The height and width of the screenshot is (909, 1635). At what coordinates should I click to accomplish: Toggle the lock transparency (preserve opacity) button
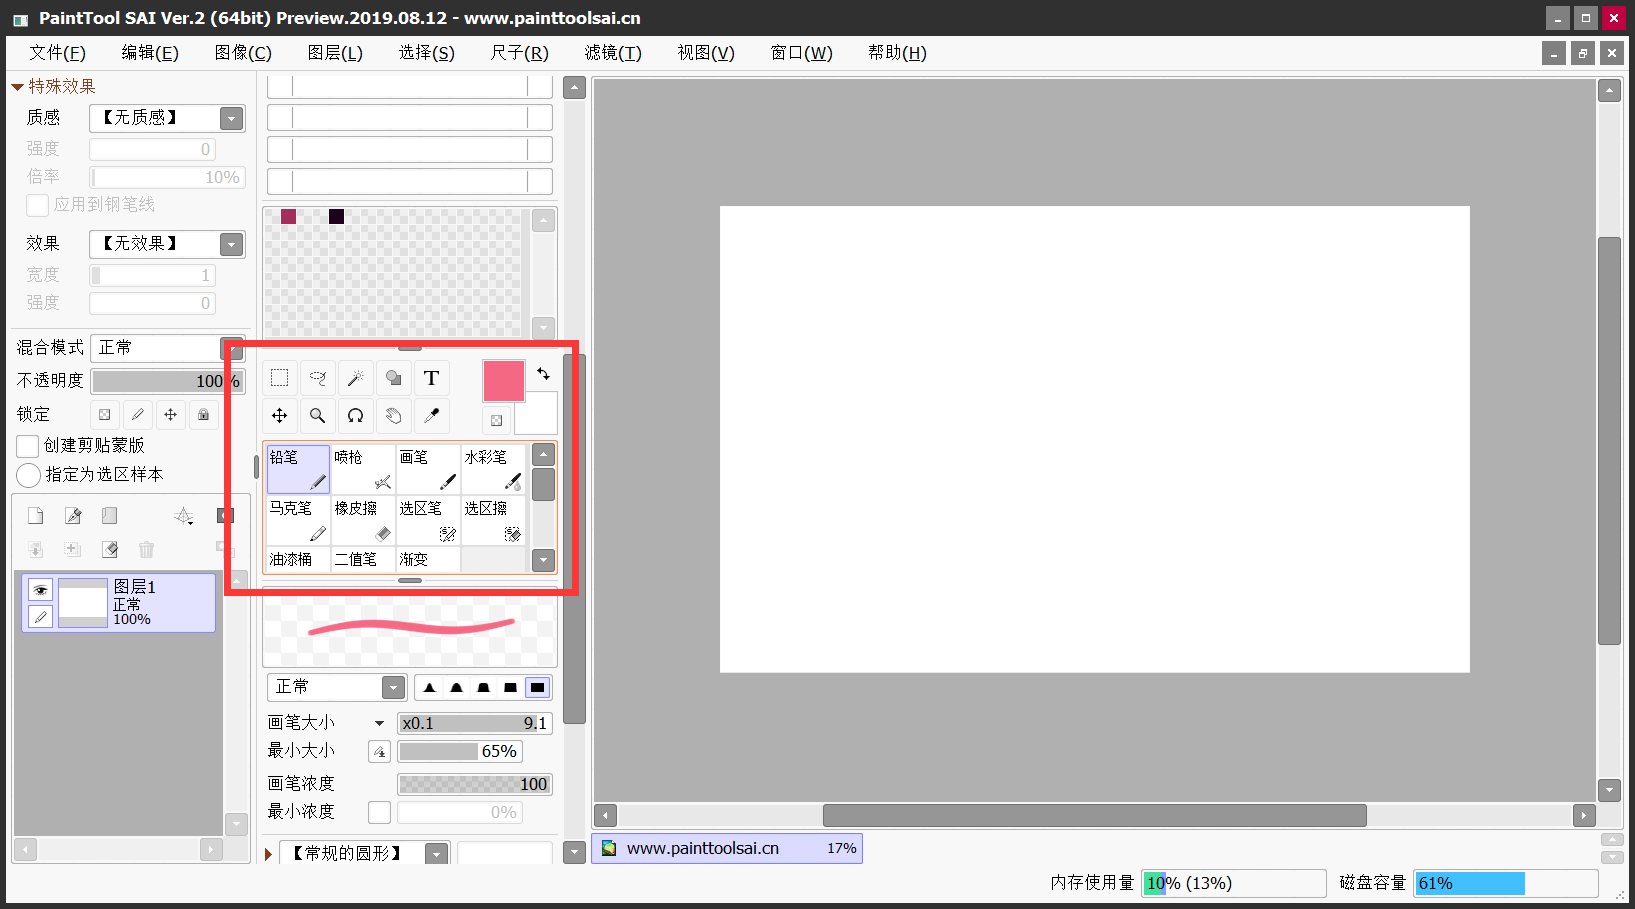pyautogui.click(x=104, y=414)
